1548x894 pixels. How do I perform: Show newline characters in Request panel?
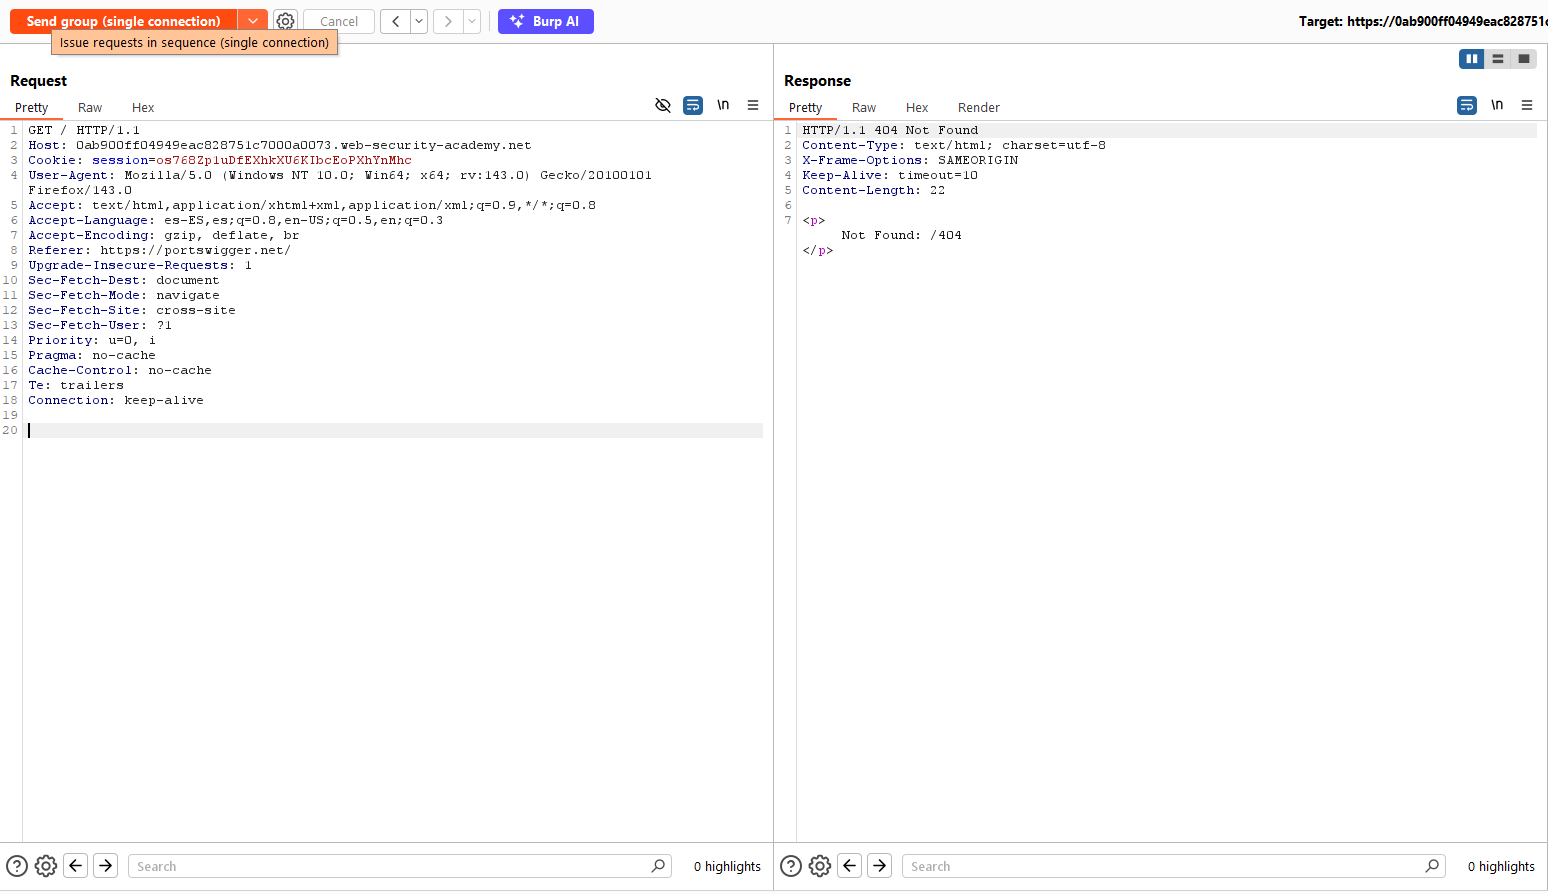(723, 105)
